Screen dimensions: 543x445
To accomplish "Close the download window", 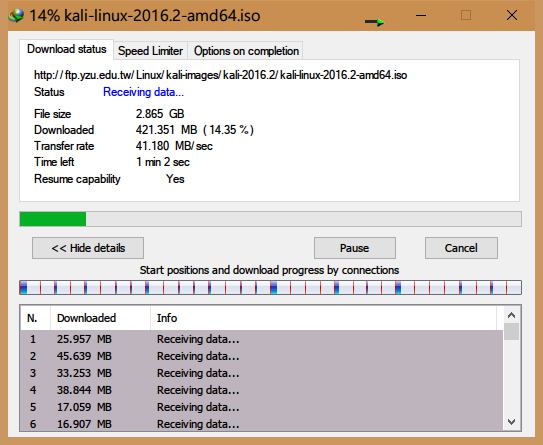I will [x=512, y=15].
